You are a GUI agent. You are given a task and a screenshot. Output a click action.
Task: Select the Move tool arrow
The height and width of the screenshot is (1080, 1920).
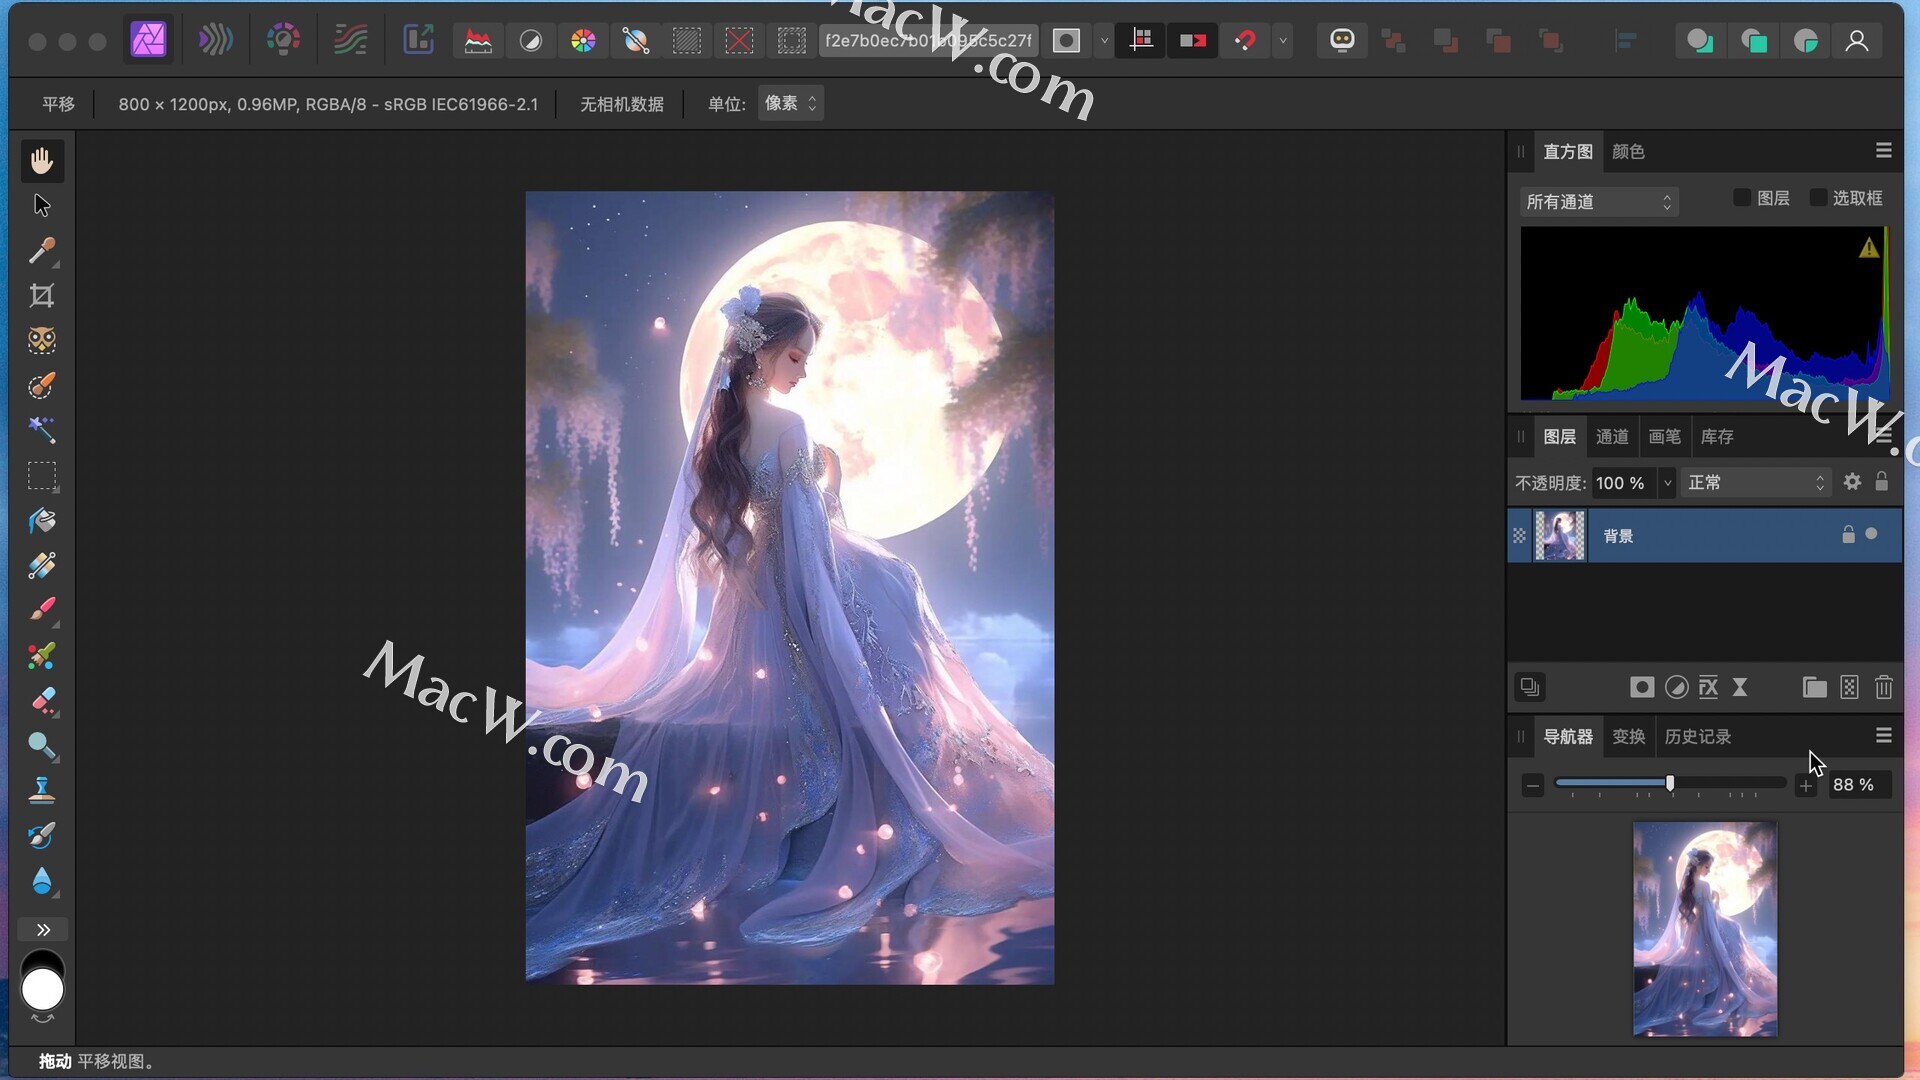click(x=42, y=206)
